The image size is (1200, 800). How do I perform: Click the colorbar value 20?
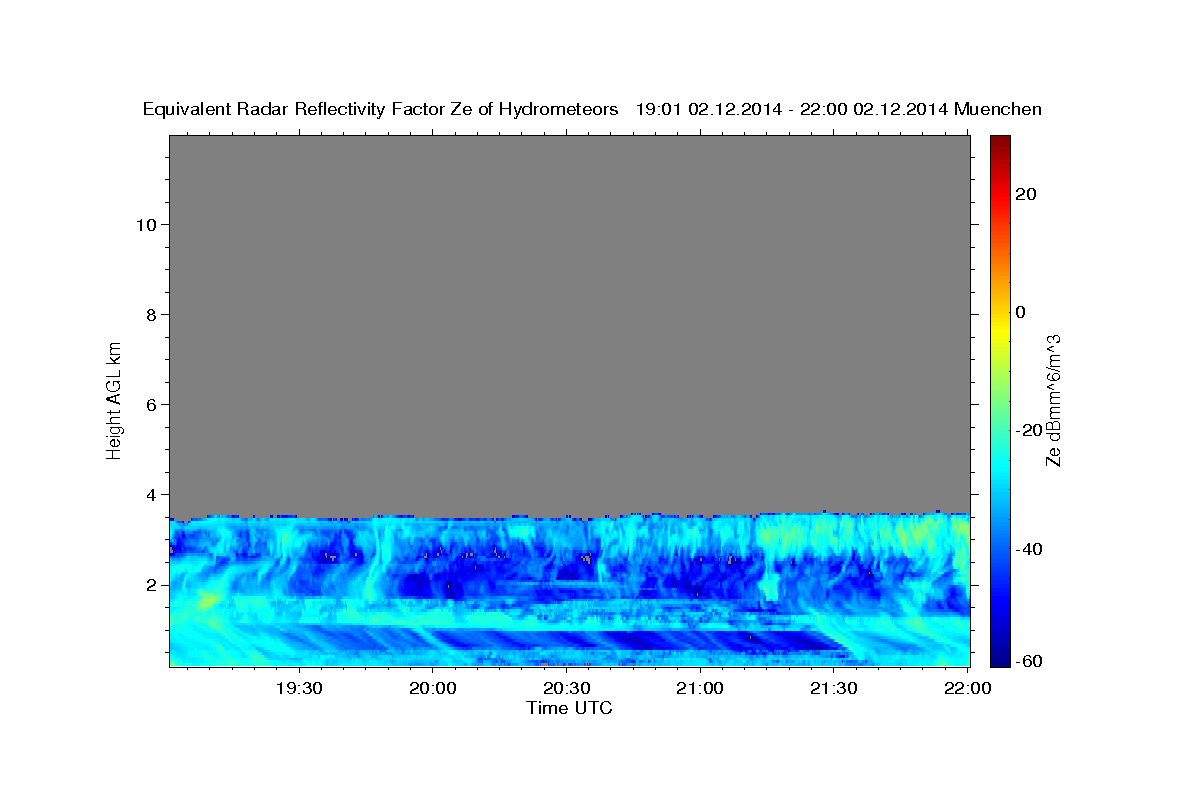[1025, 194]
